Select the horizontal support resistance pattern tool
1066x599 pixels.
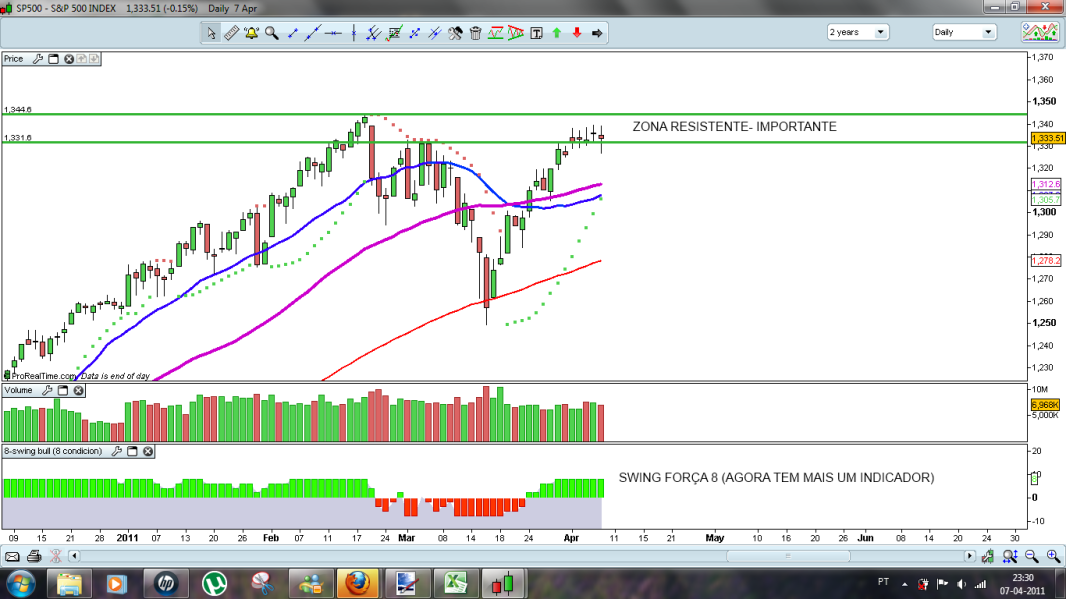496,33
